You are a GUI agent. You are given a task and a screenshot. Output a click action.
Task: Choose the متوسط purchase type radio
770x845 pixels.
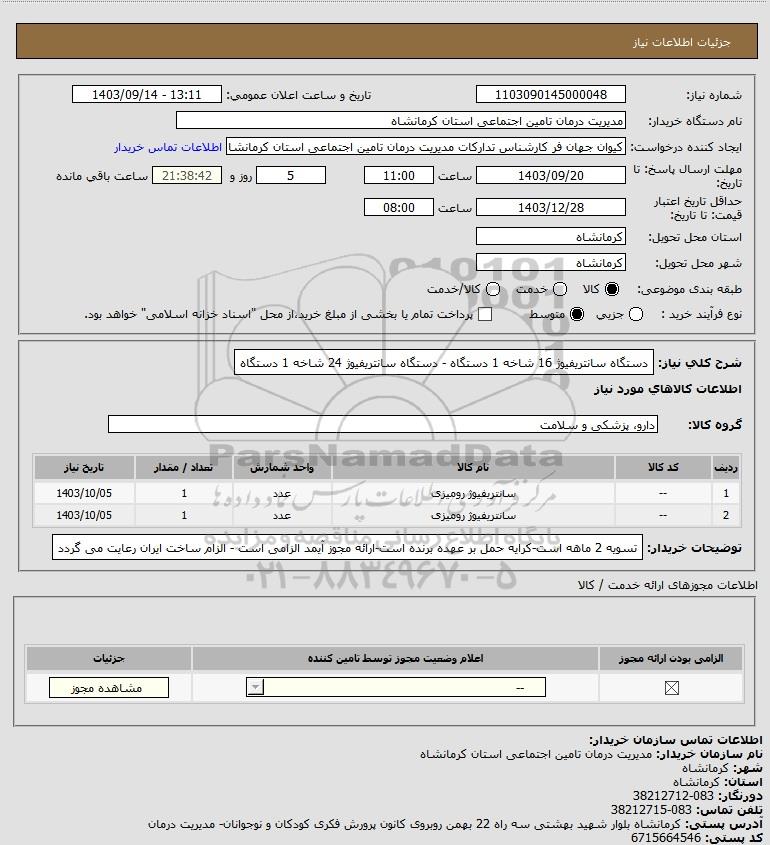(x=577, y=314)
